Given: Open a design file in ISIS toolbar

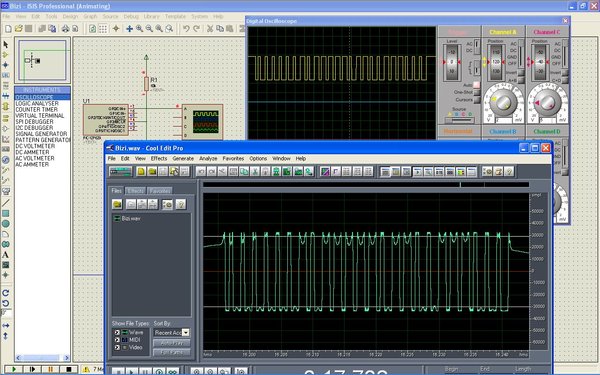Looking at the screenshot, I should (x=18, y=29).
